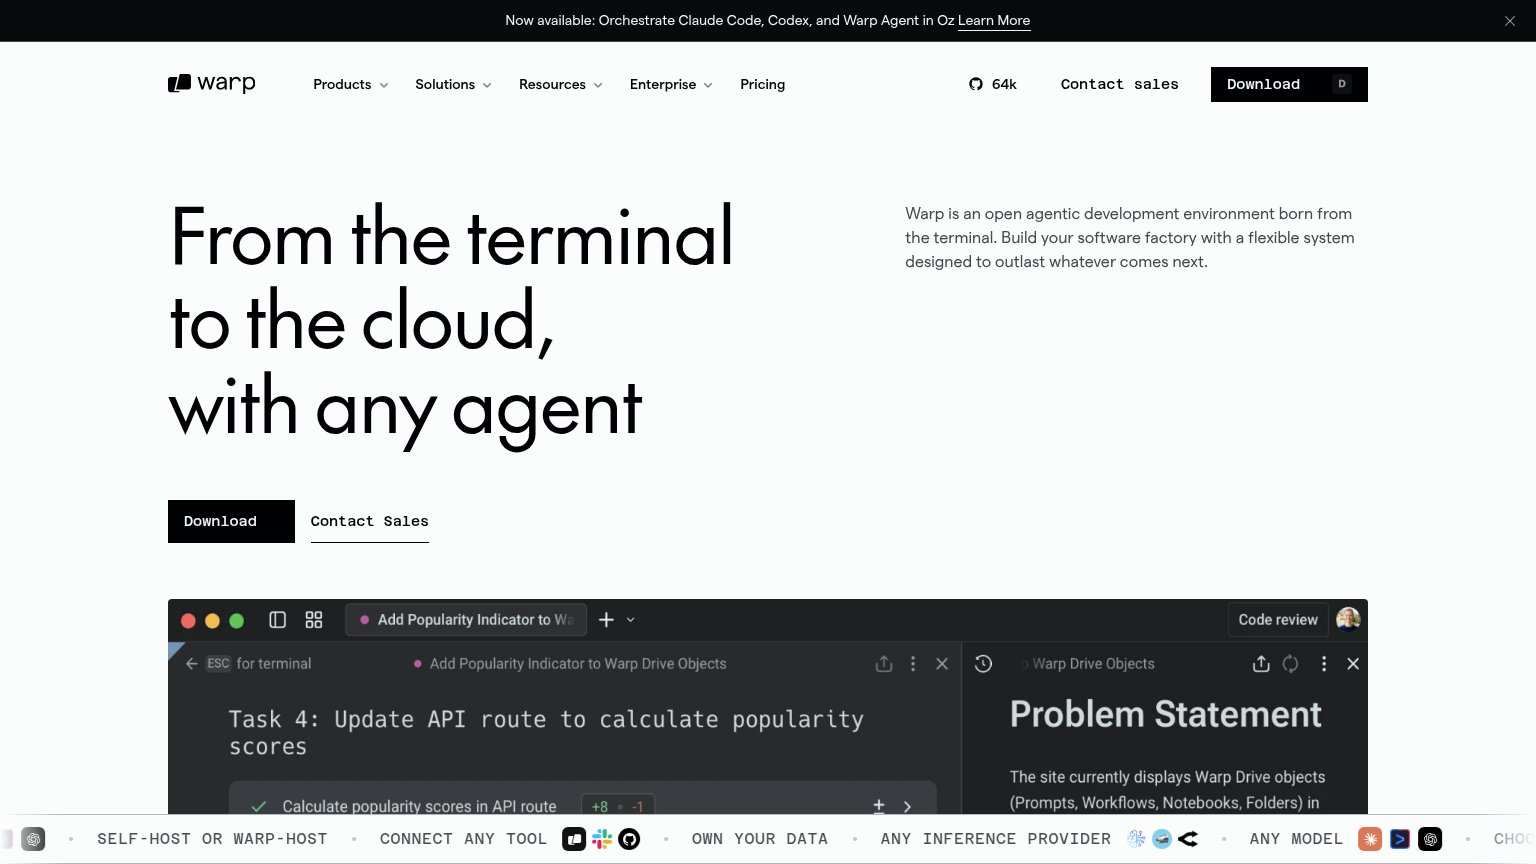Click the paragraph starting Warp is an open agentic
Image resolution: width=1536 pixels, height=864 pixels.
click(1130, 238)
